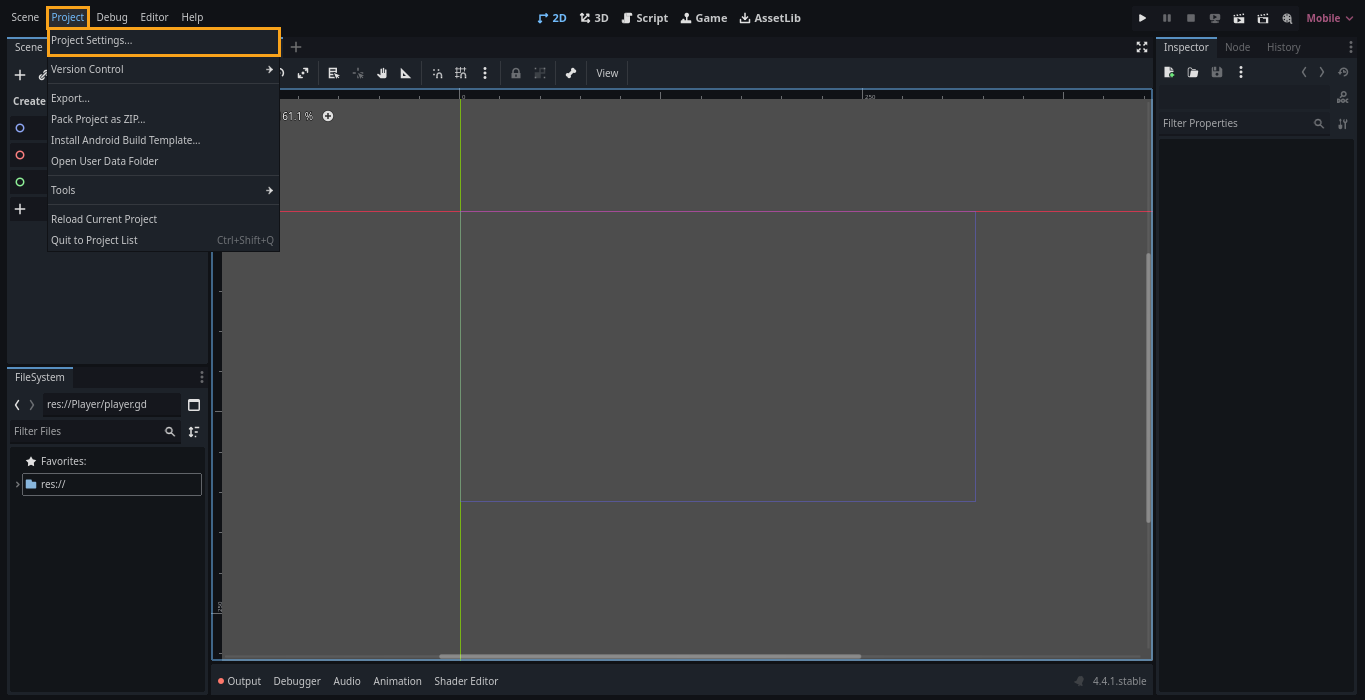Click the FileSystem sort files icon
The image size is (1365, 700).
[194, 431]
